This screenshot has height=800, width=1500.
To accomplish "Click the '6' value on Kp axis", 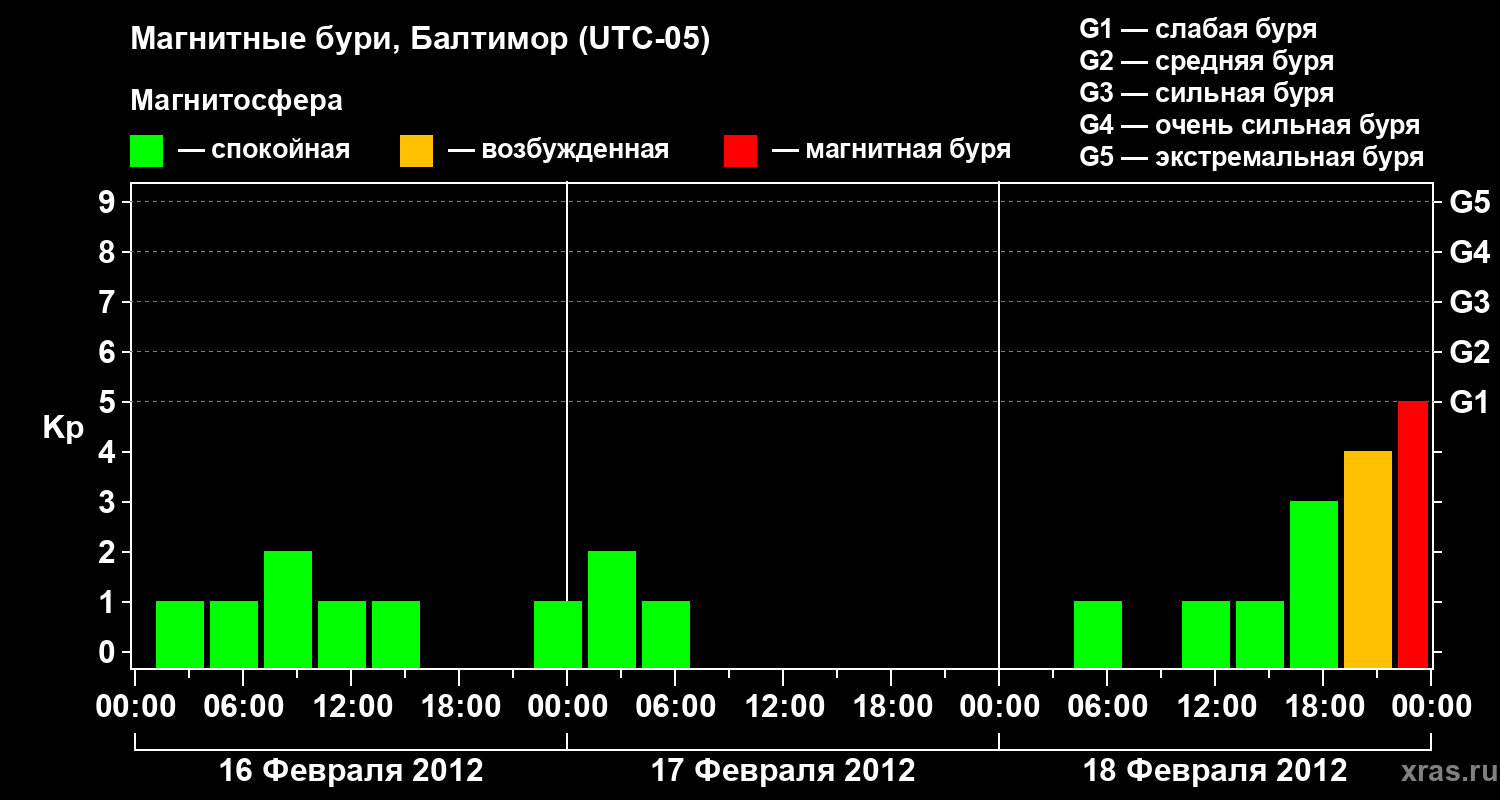I will [x=109, y=352].
